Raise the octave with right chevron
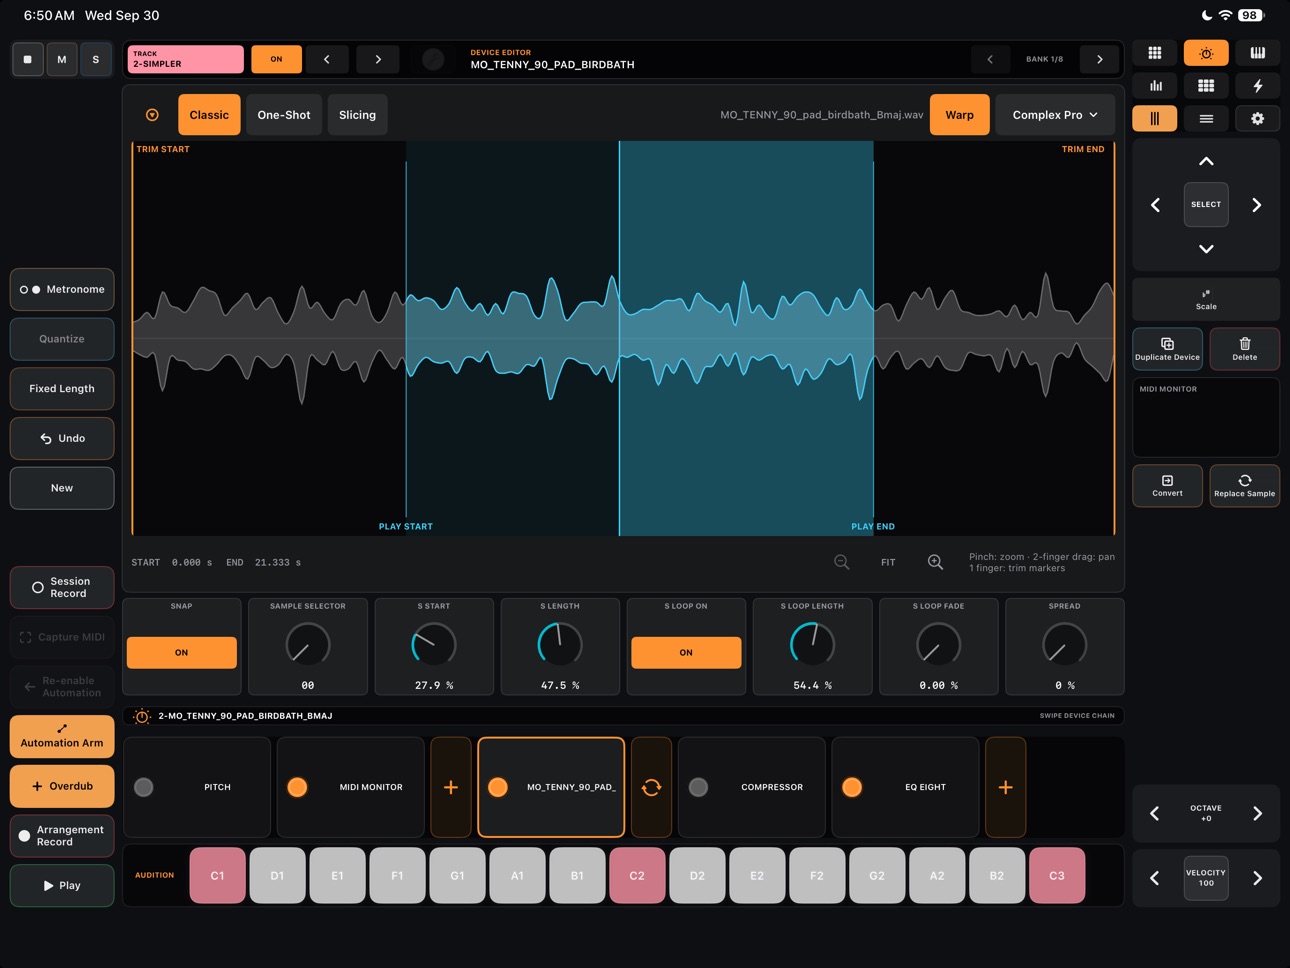This screenshot has width=1290, height=968. (x=1257, y=814)
